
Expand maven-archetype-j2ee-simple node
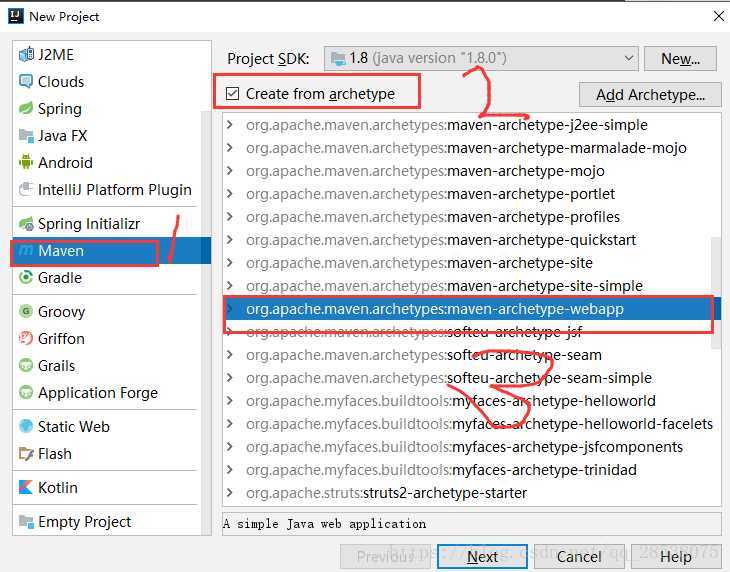[x=230, y=125]
